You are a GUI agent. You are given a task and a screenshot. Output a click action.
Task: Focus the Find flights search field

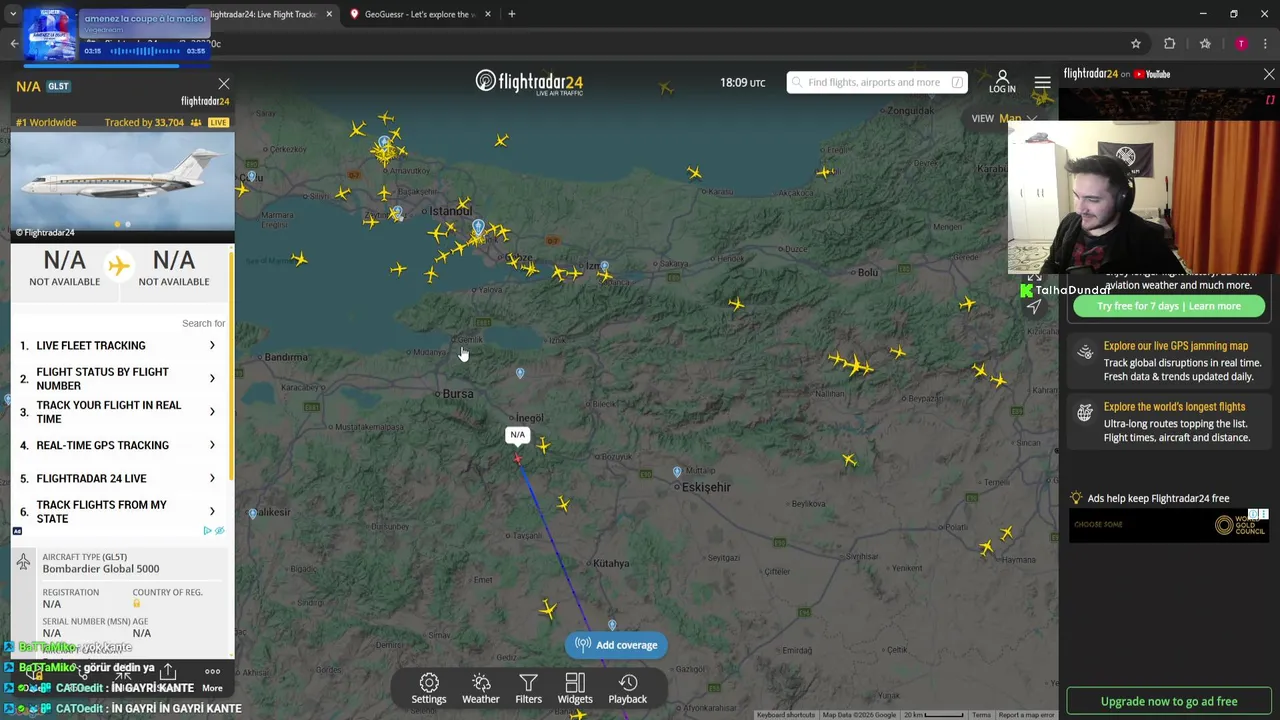pos(877,82)
